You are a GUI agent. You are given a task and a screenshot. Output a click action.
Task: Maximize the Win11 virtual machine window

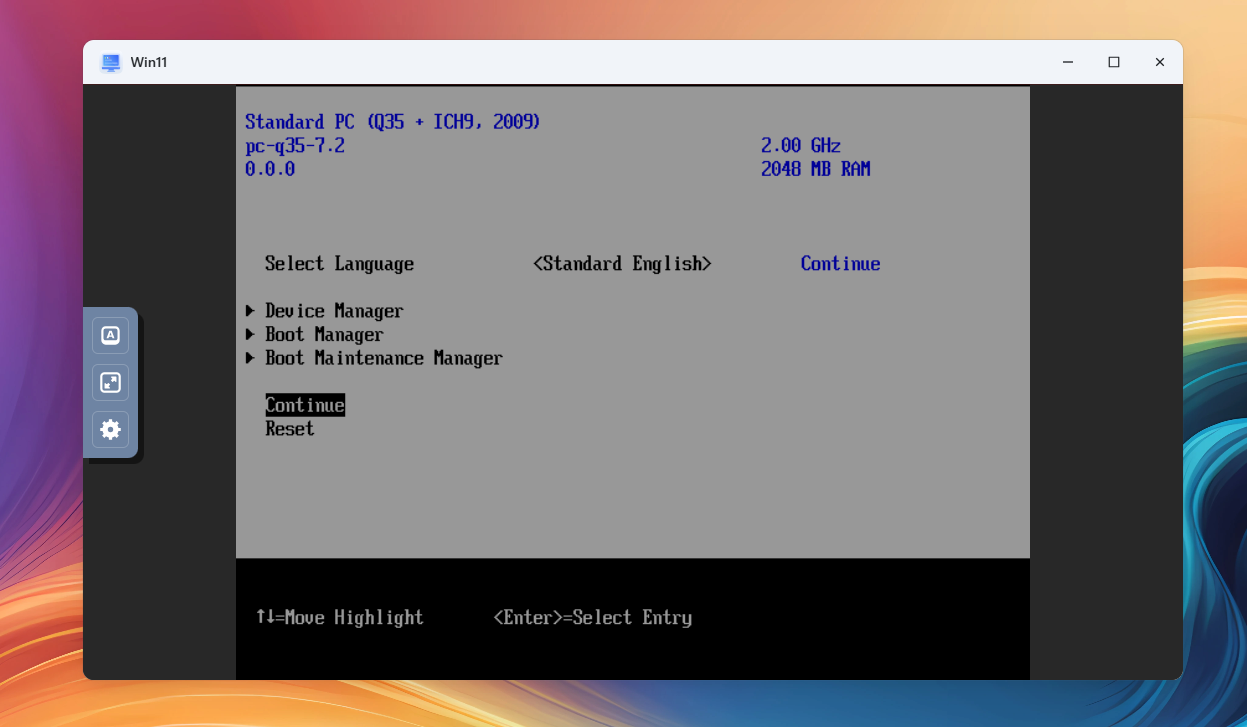1113,62
